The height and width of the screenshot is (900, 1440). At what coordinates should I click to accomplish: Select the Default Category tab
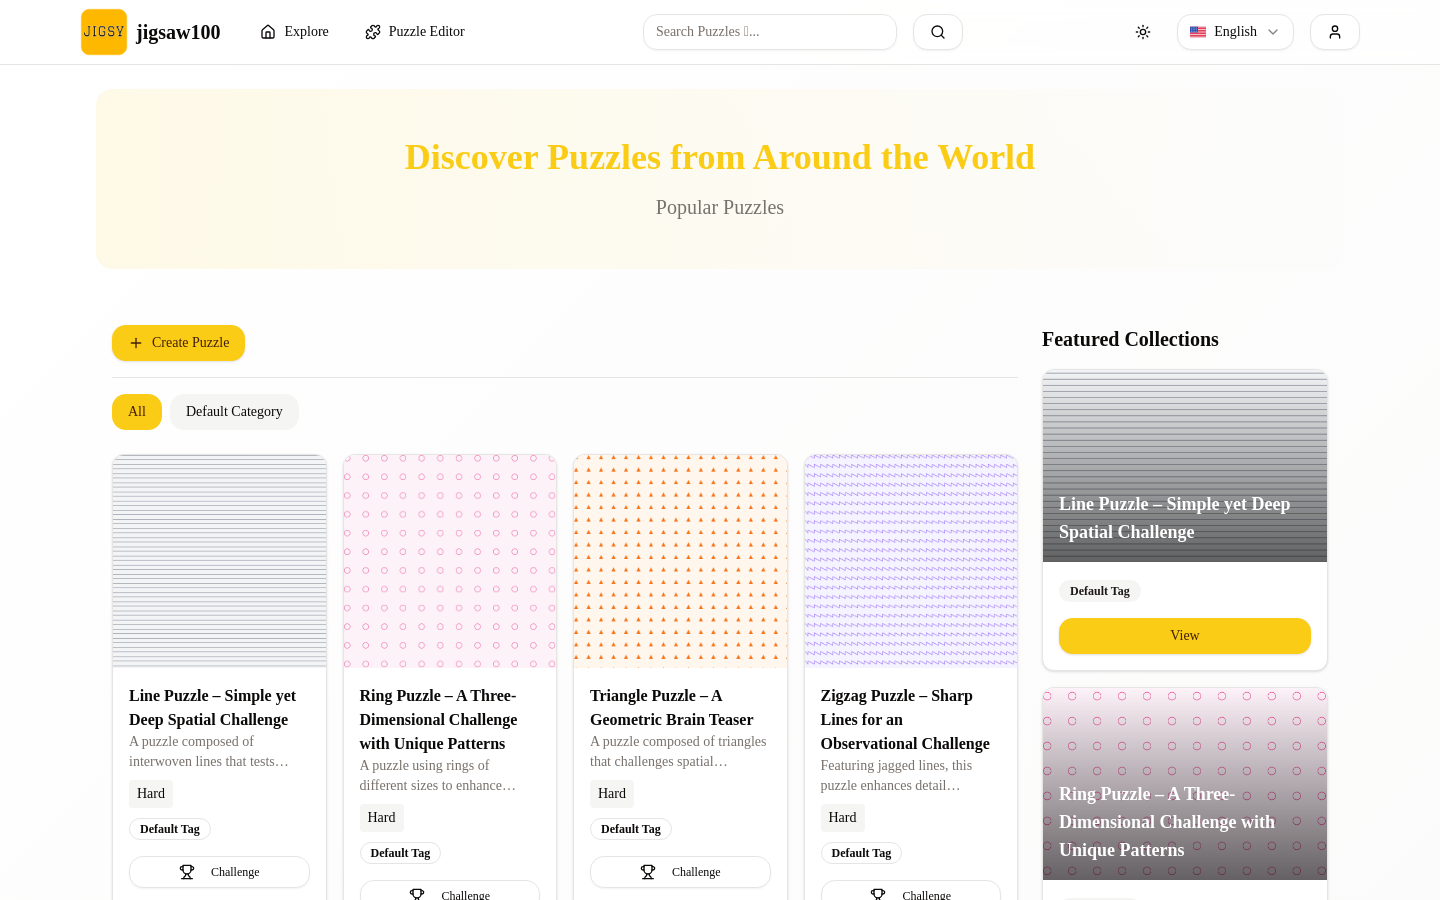[234, 412]
